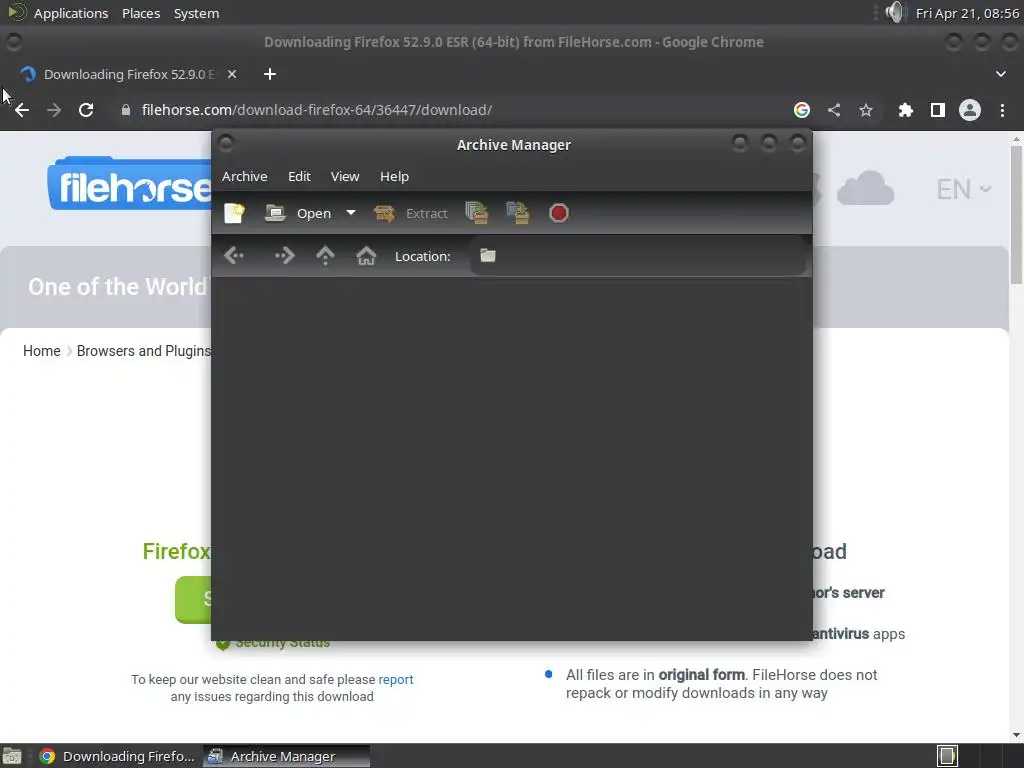Click the Location input field
The width and height of the screenshot is (1024, 768).
pyautogui.click(x=637, y=256)
